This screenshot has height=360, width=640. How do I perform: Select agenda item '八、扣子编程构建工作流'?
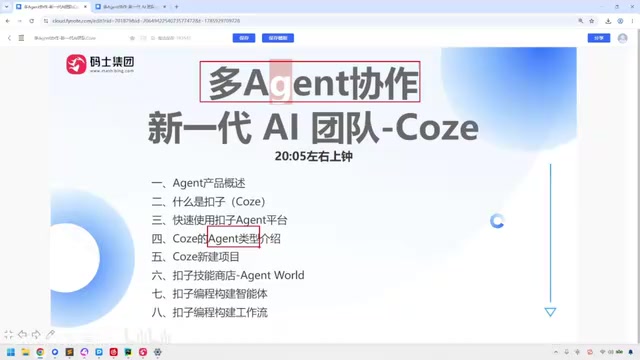[x=210, y=313]
